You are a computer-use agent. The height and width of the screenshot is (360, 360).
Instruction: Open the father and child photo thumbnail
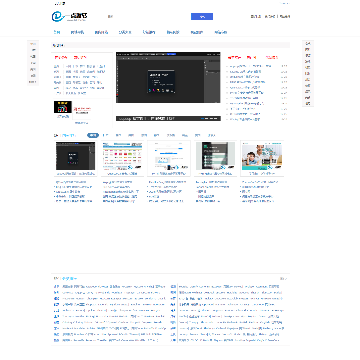tap(262, 156)
